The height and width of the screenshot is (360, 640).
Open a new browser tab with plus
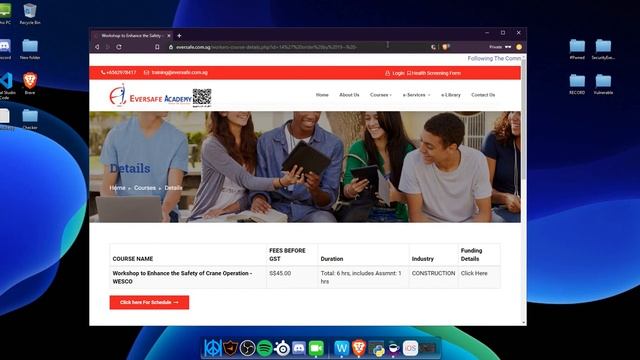179,36
